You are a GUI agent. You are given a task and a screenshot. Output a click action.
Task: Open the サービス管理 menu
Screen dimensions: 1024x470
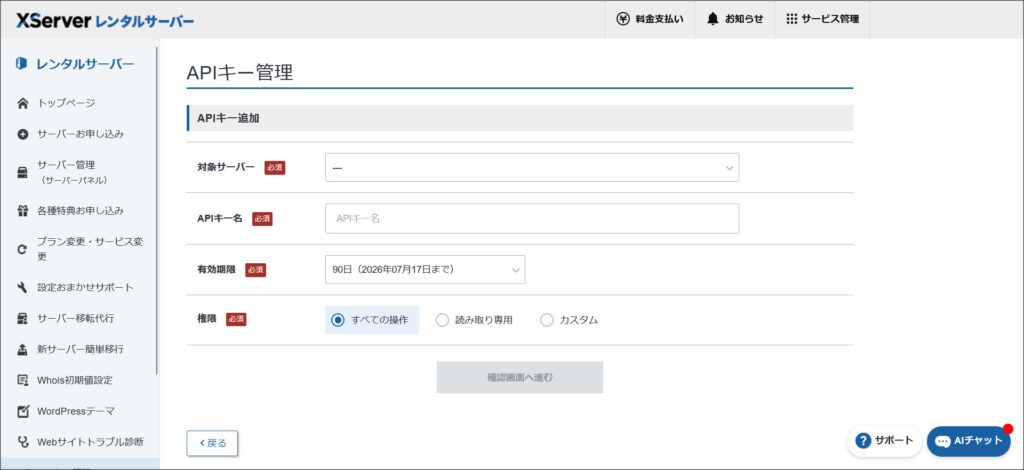822,19
